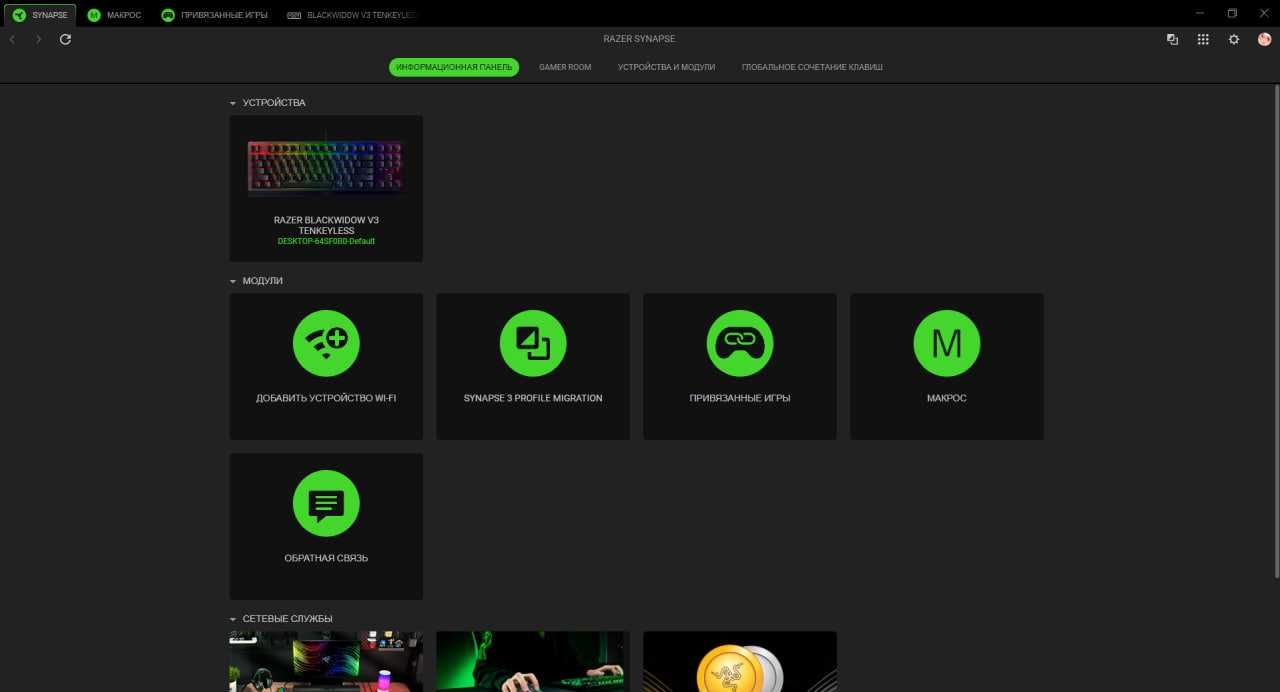Click the Razer BlackWidow V3 Tenkeyless device name
Viewport: 1280px width, 692px height.
tap(326, 225)
